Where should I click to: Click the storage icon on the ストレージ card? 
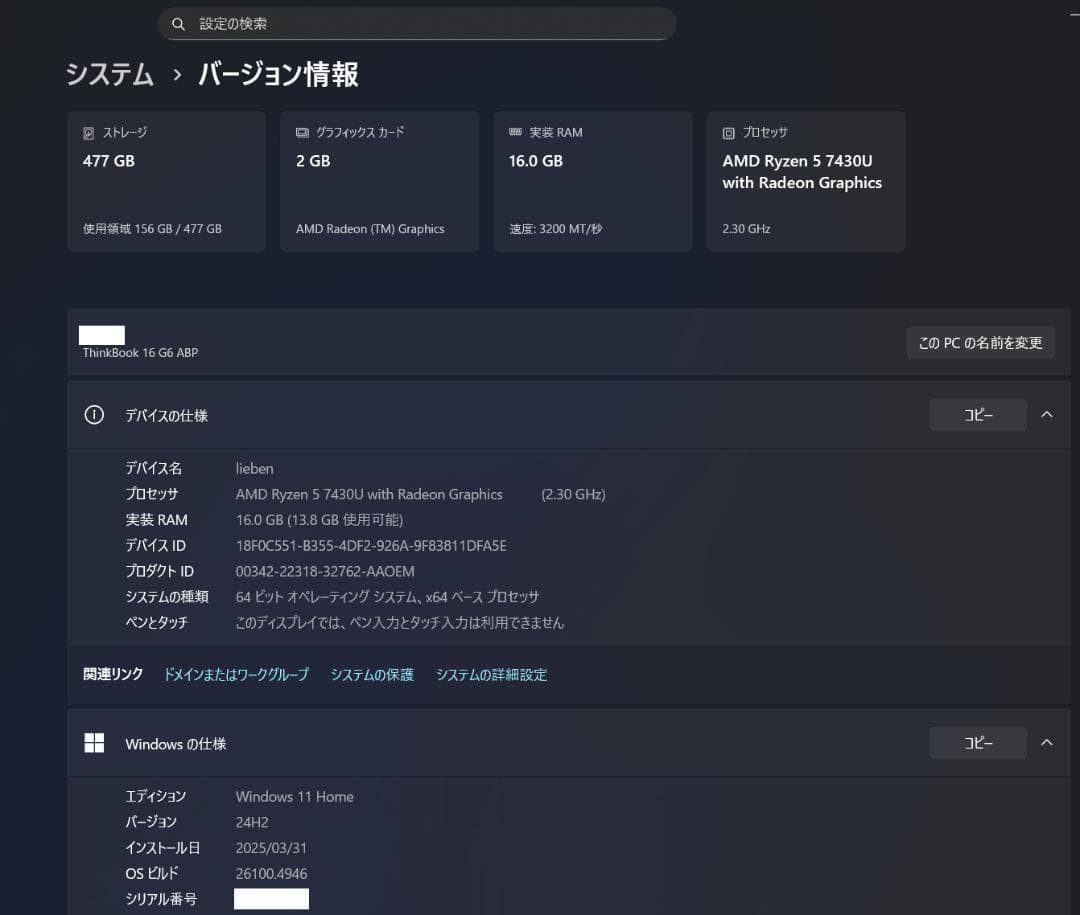tap(89, 131)
